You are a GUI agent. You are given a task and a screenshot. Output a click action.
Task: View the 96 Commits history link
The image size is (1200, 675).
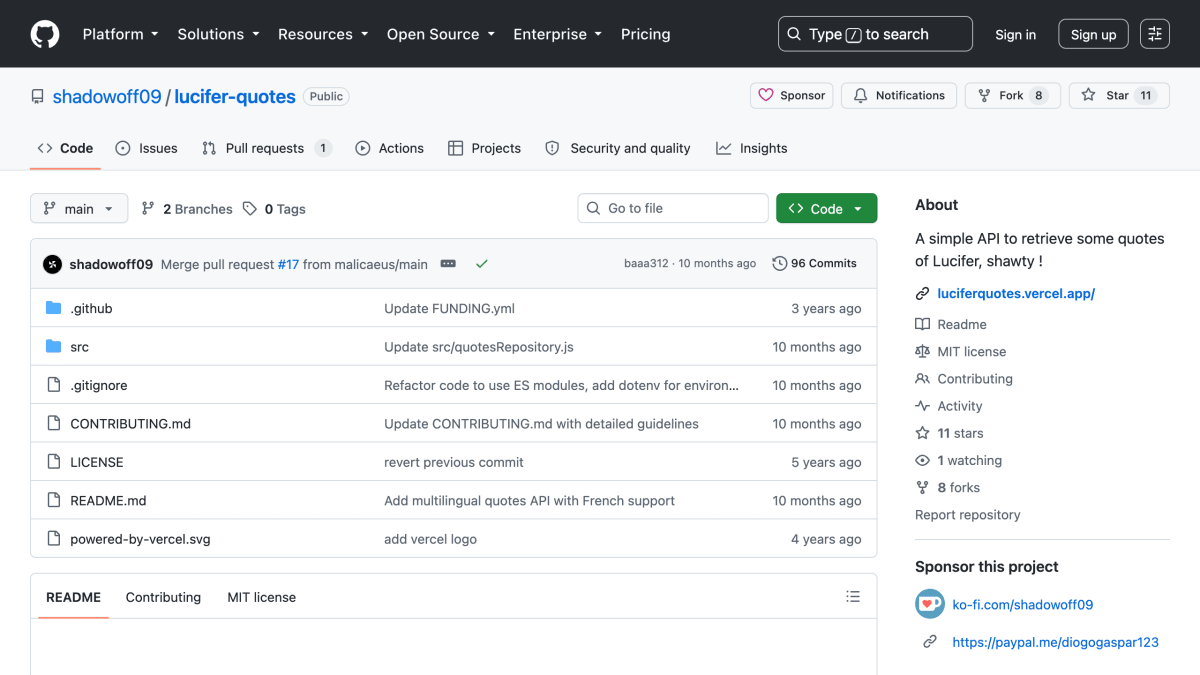tap(814, 264)
